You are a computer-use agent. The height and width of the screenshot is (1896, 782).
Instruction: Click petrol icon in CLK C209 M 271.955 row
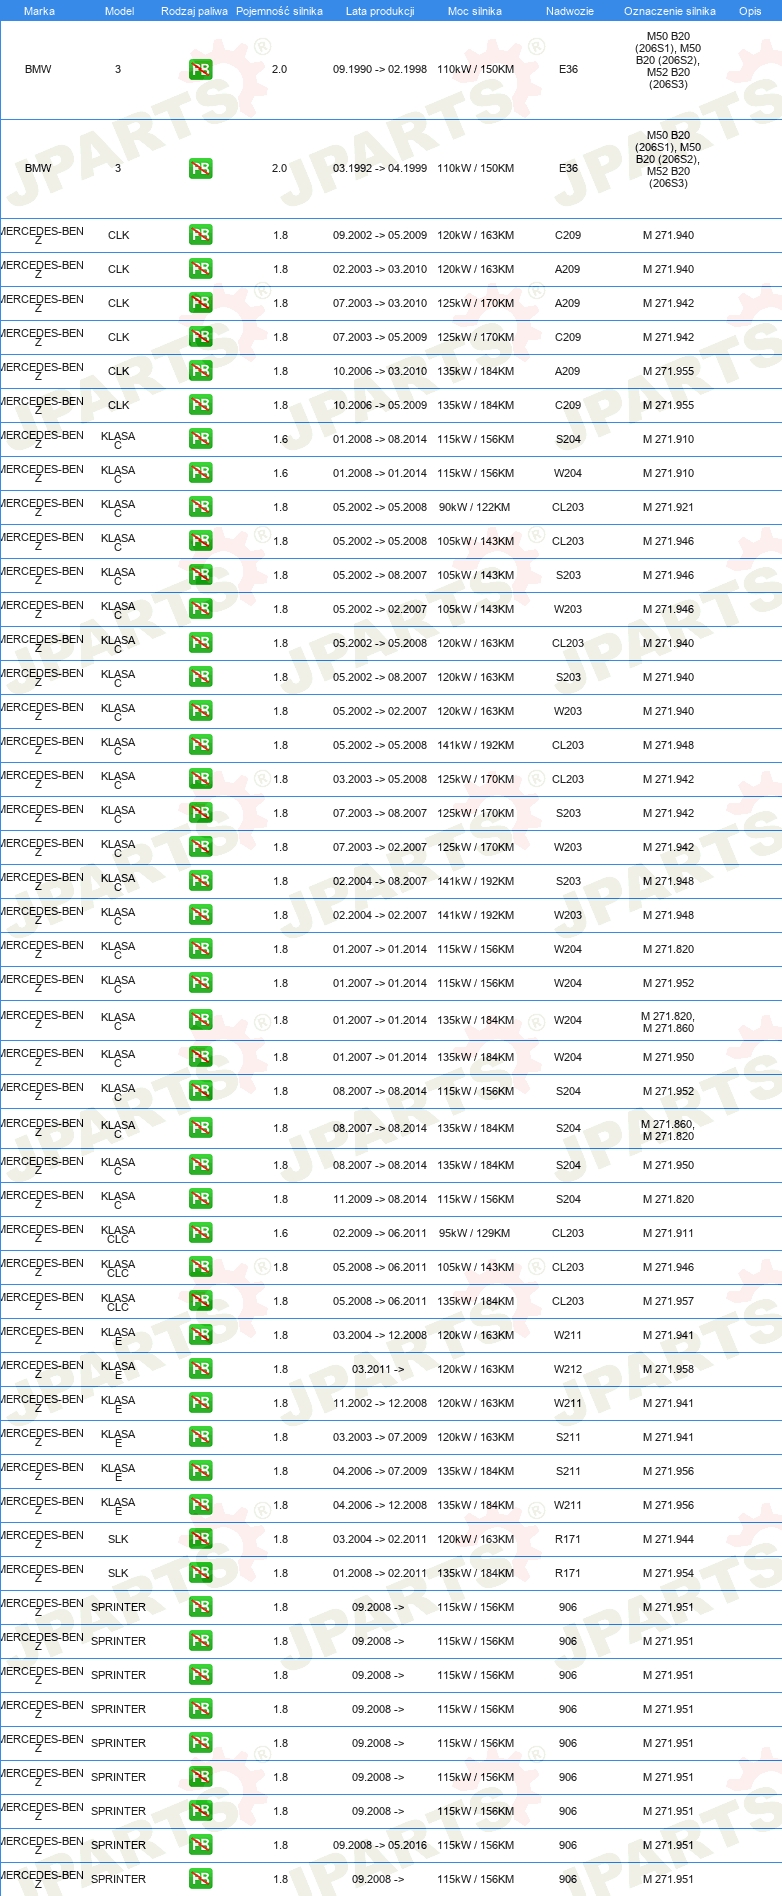(x=200, y=405)
